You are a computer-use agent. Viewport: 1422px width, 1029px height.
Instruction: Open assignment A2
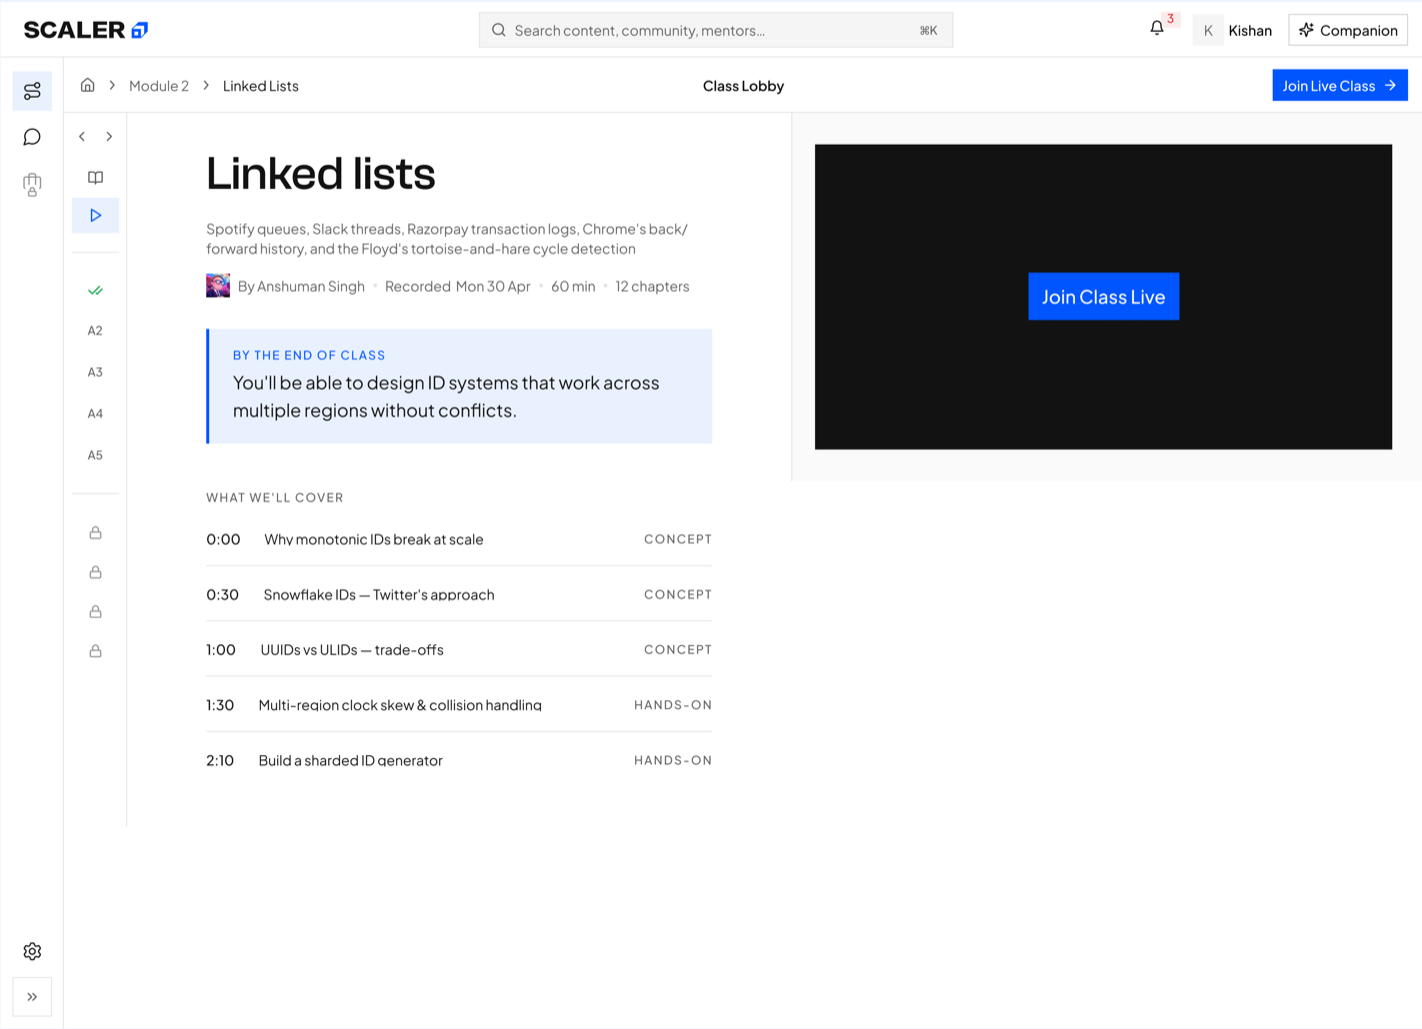pos(95,331)
